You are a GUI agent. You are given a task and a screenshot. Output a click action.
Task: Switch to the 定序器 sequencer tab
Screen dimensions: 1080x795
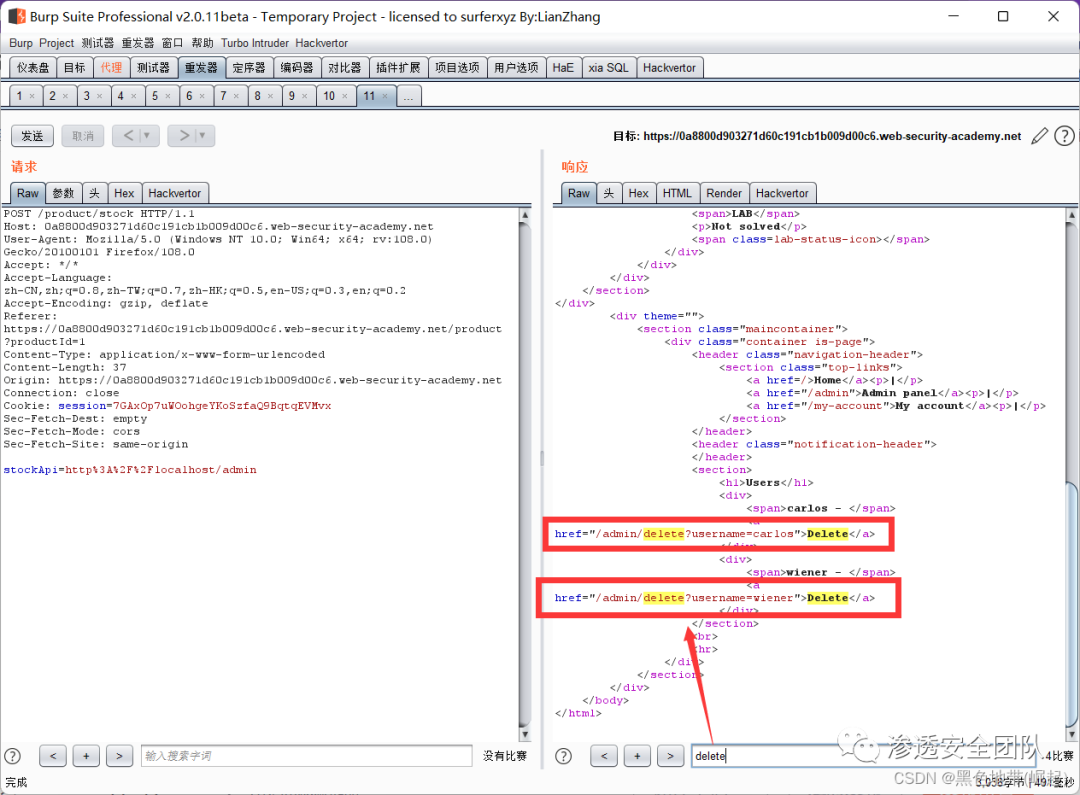249,68
